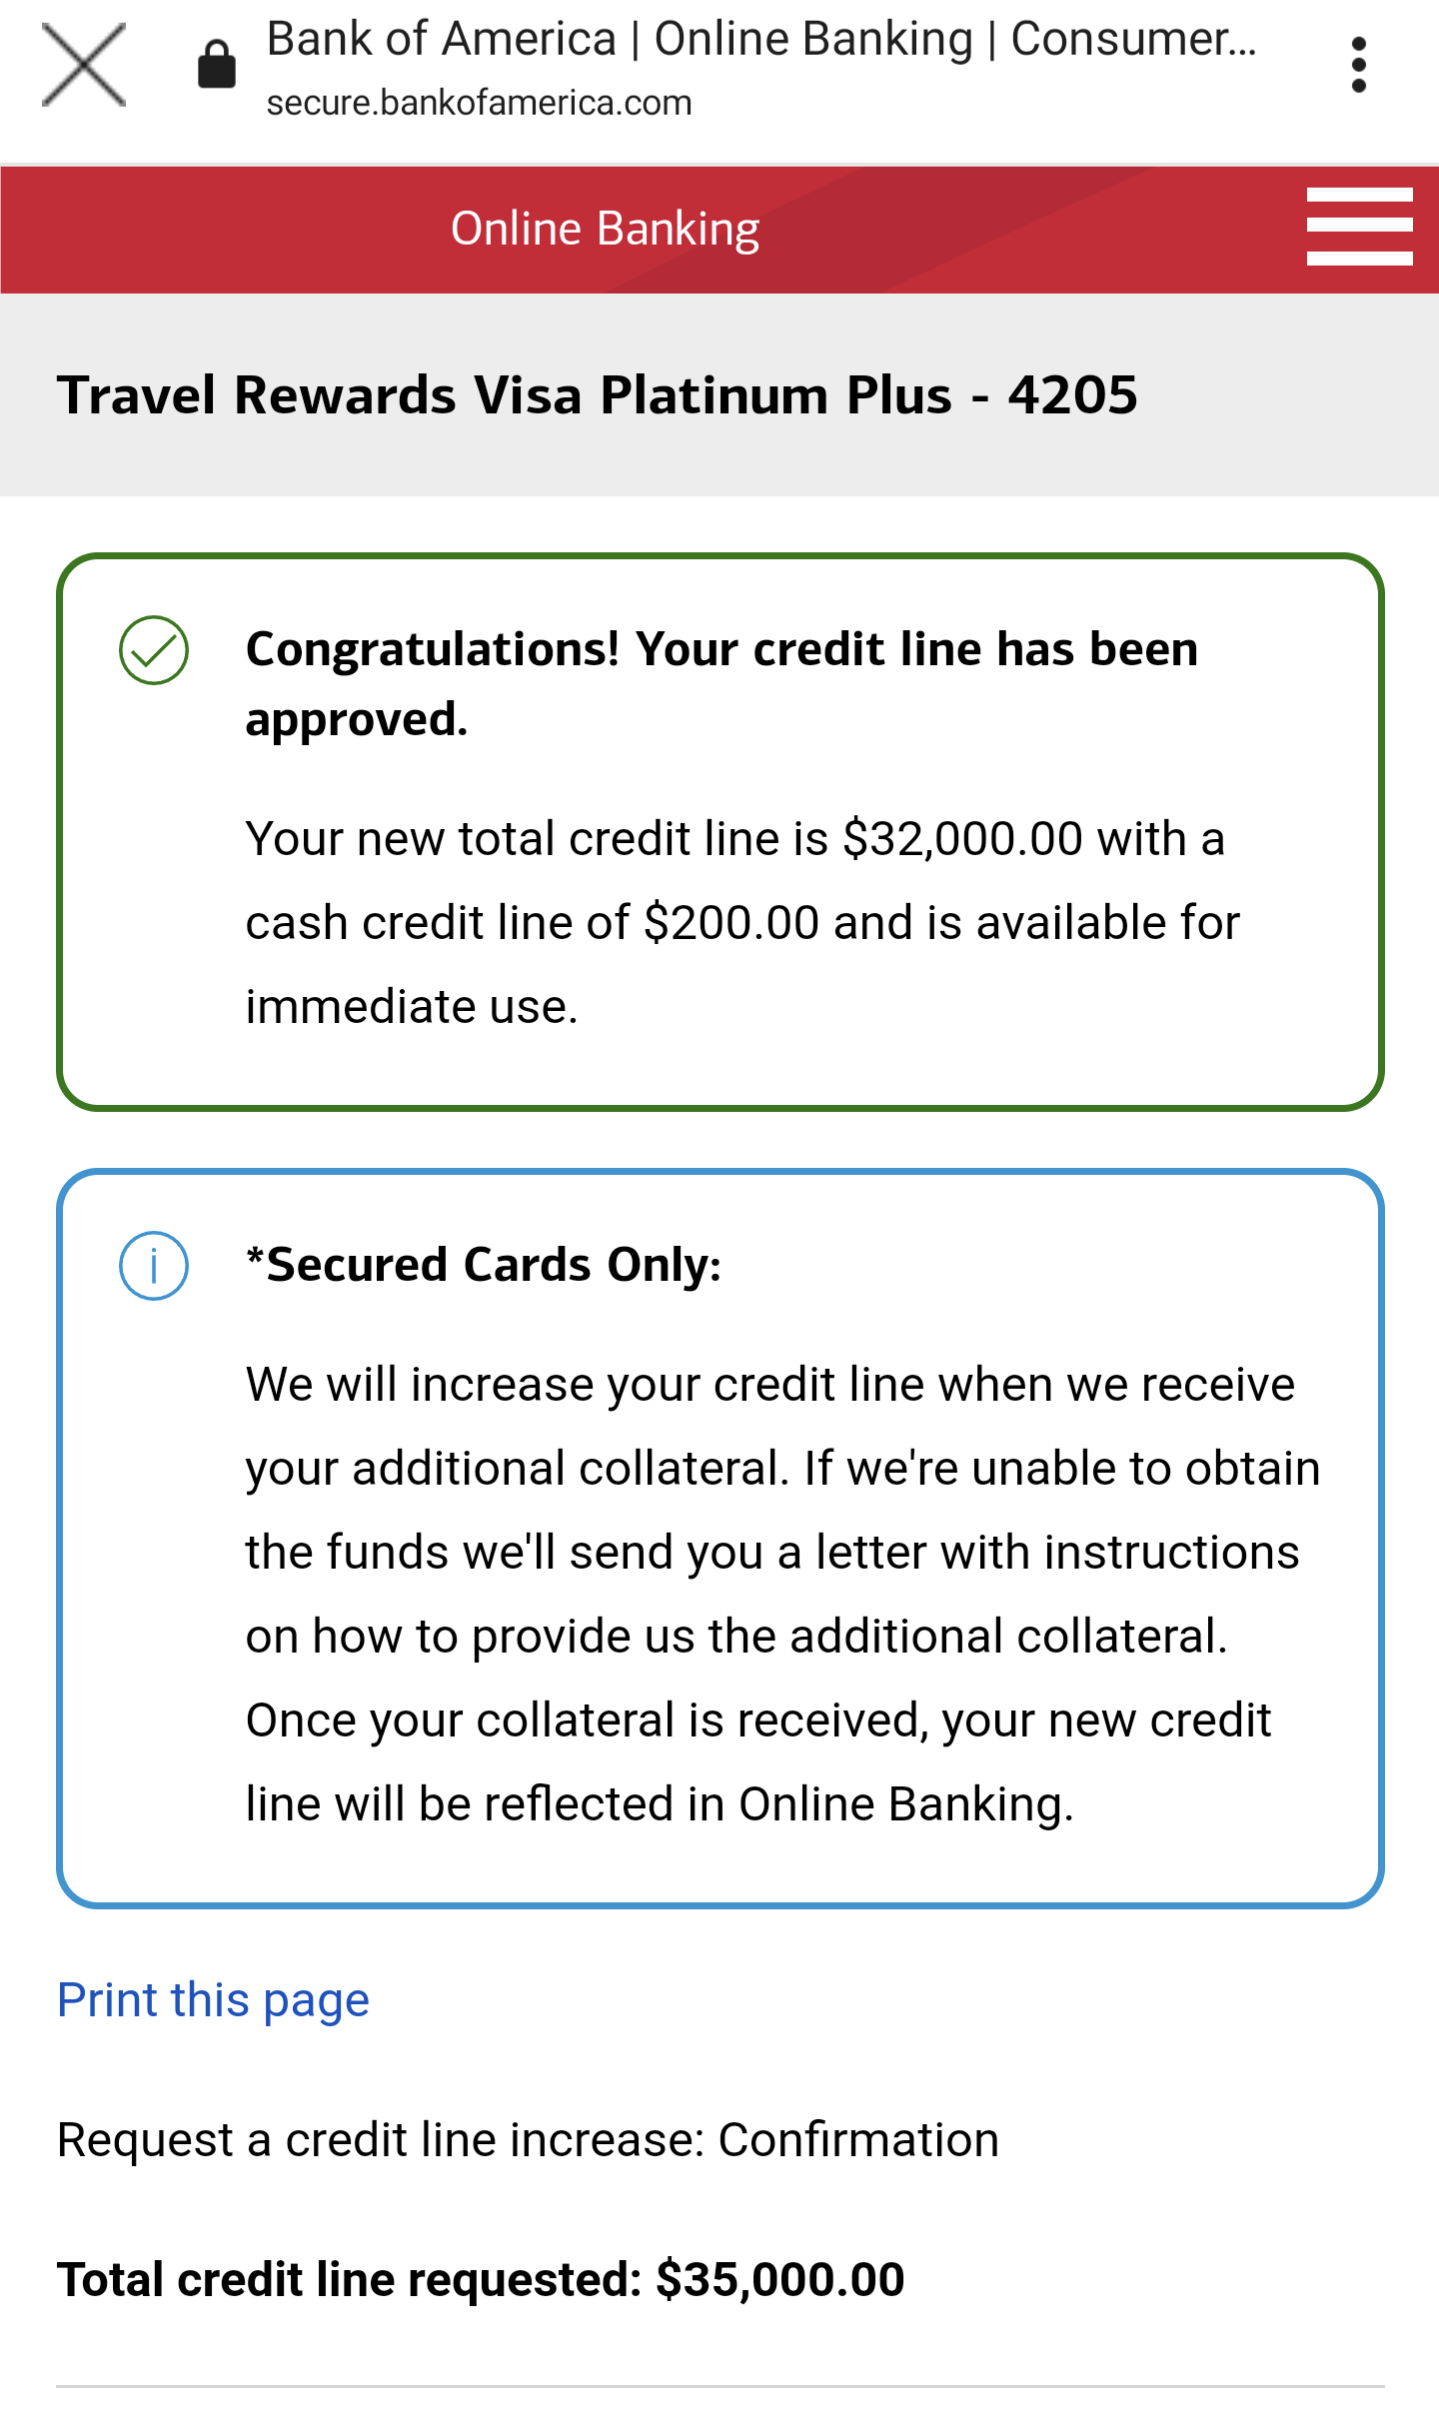
Task: Tap the $32,000.00 new credit line text
Action: point(962,838)
